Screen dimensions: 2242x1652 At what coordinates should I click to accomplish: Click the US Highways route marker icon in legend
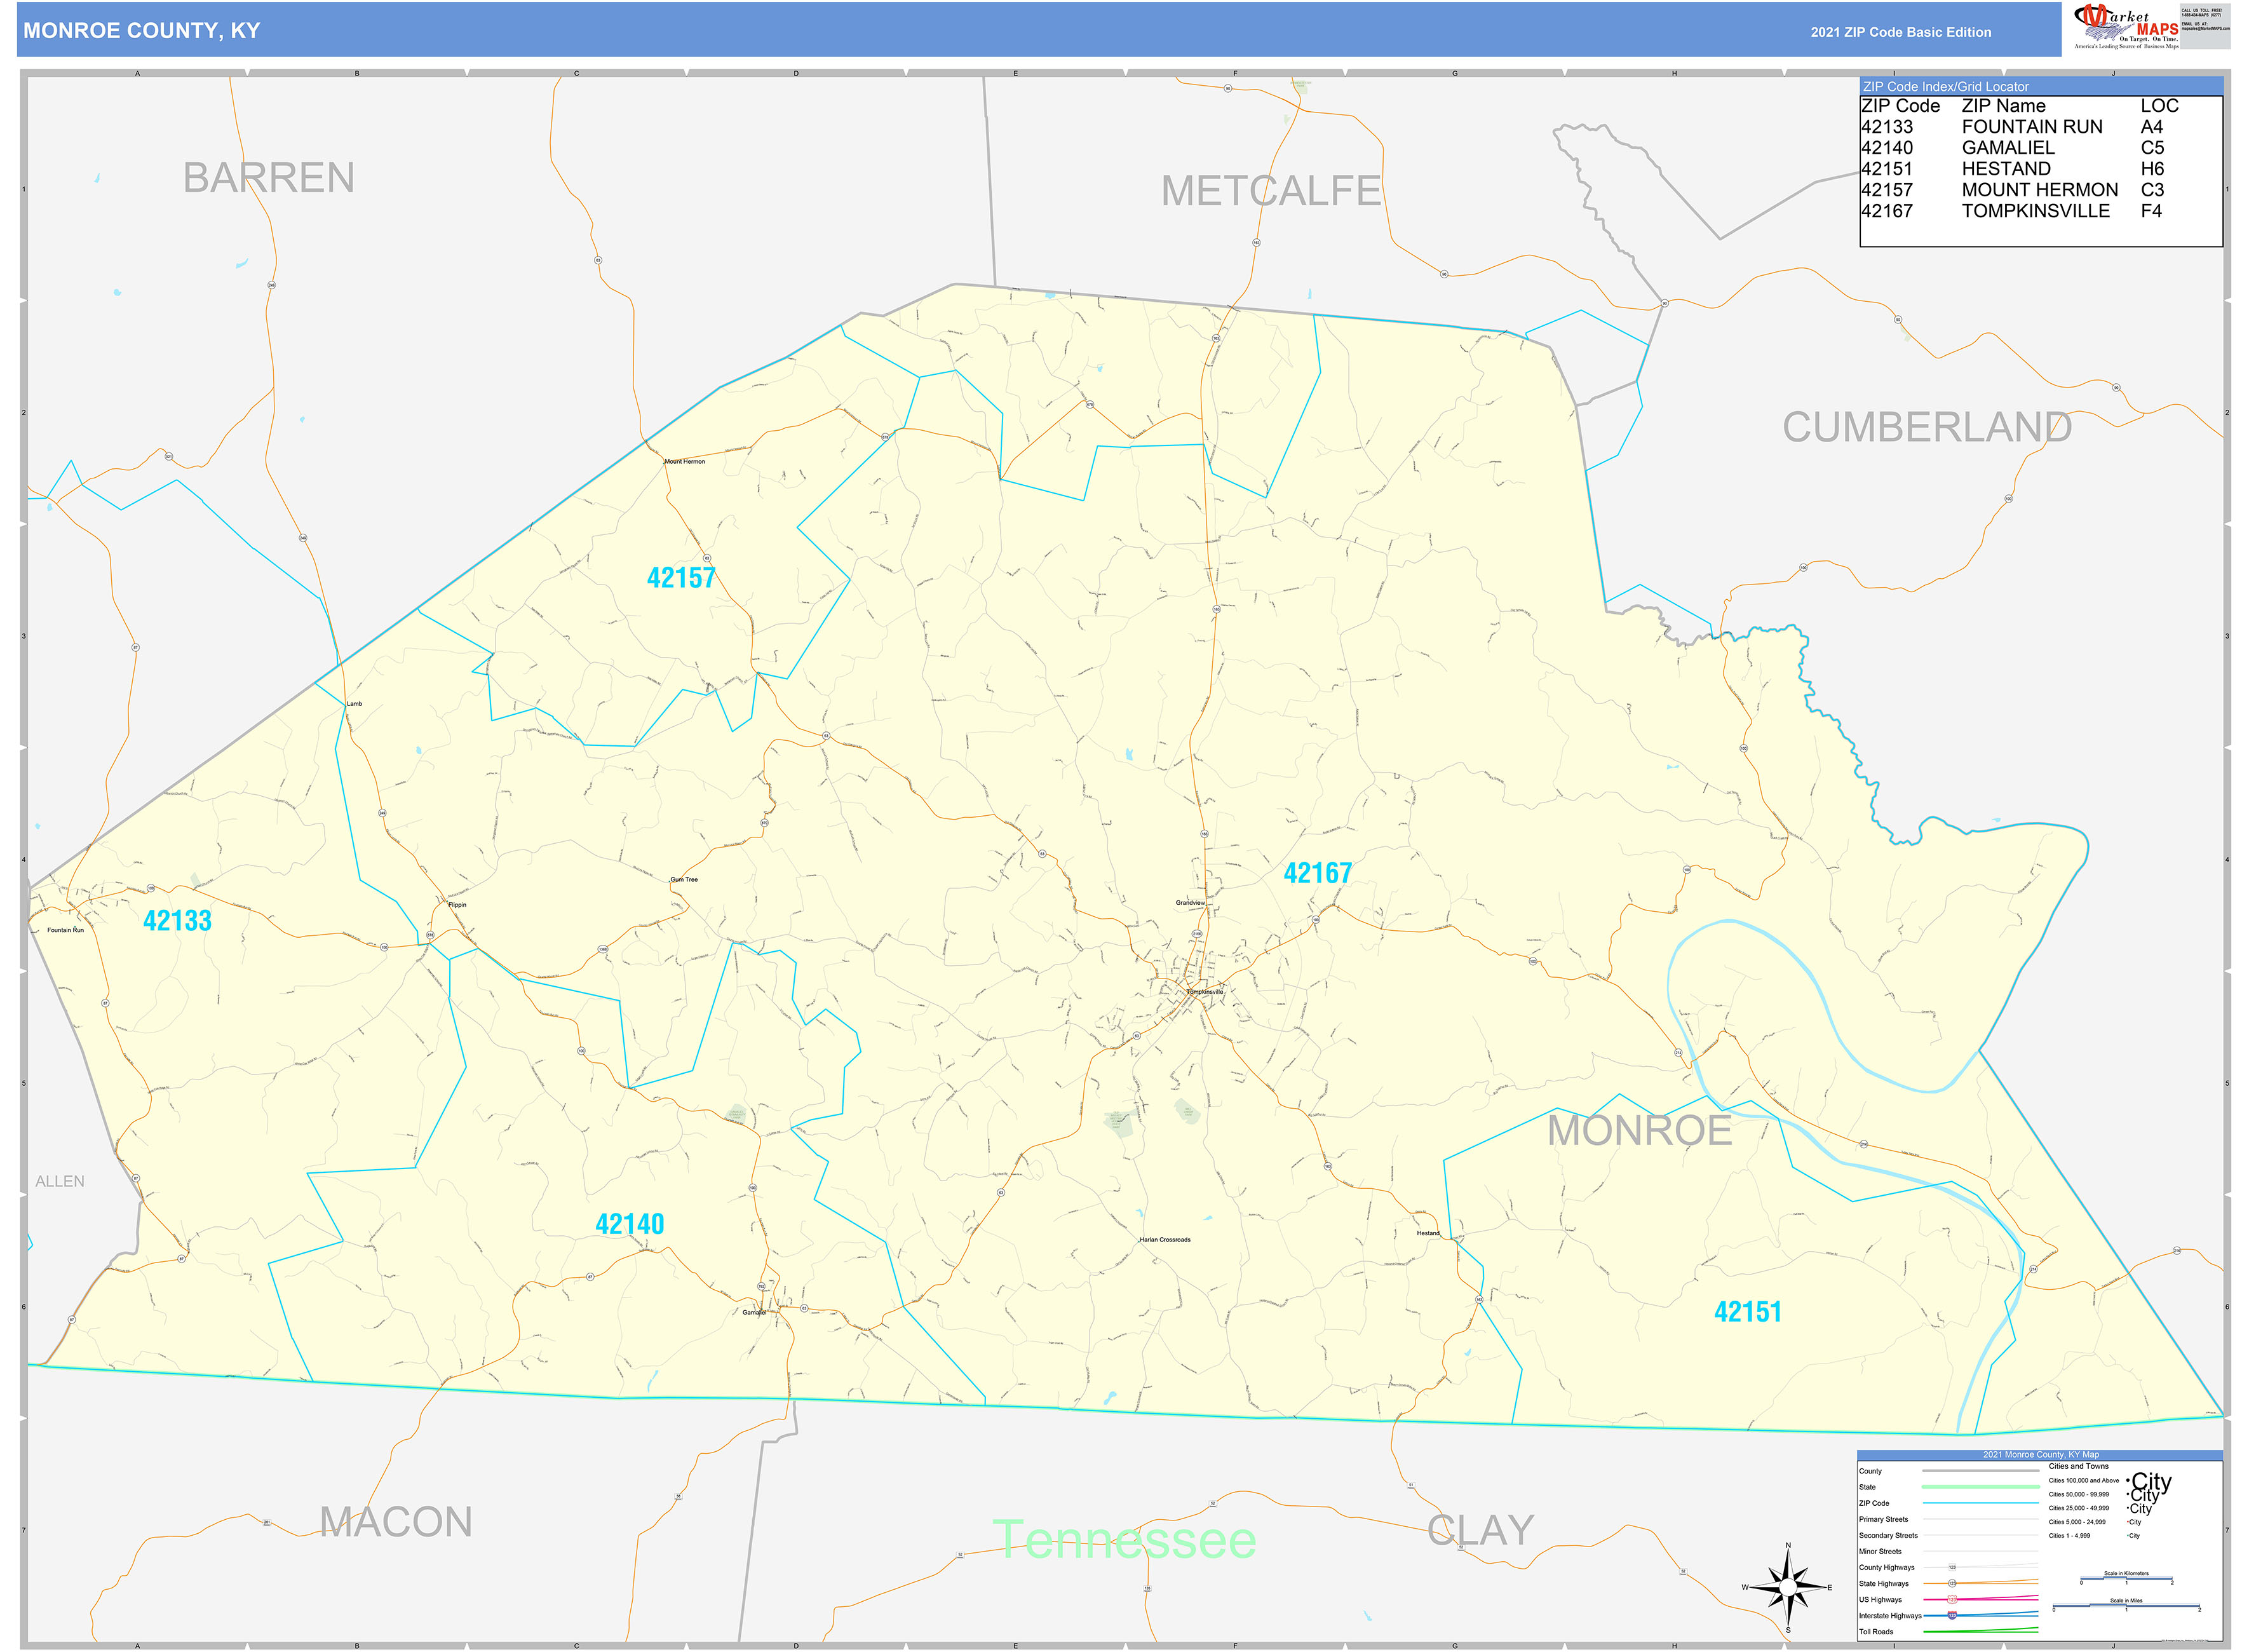[x=1953, y=1601]
